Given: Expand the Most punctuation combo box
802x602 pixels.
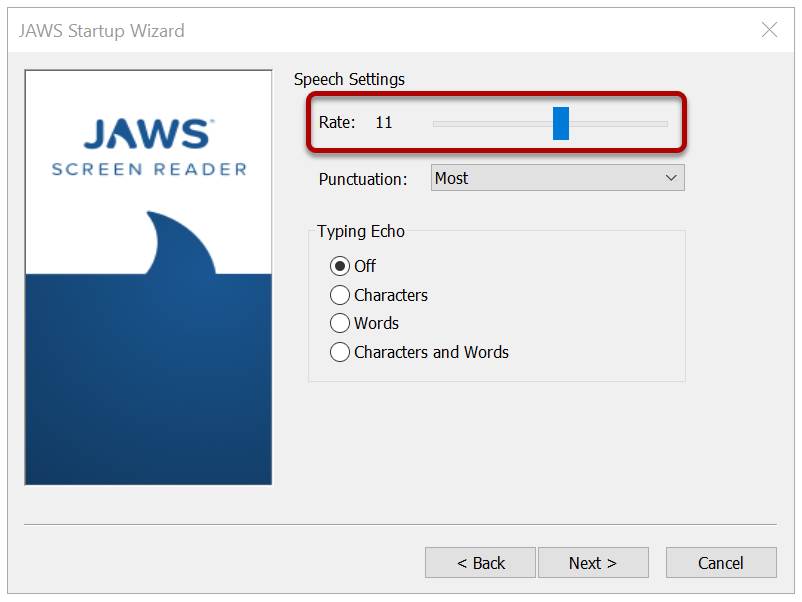Looking at the screenshot, I should 556,177.
